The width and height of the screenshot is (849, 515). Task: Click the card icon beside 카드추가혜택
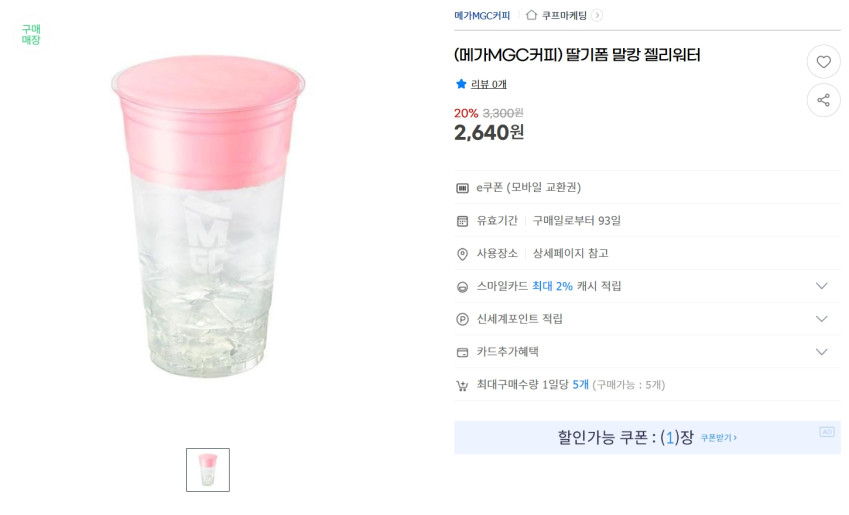point(462,352)
